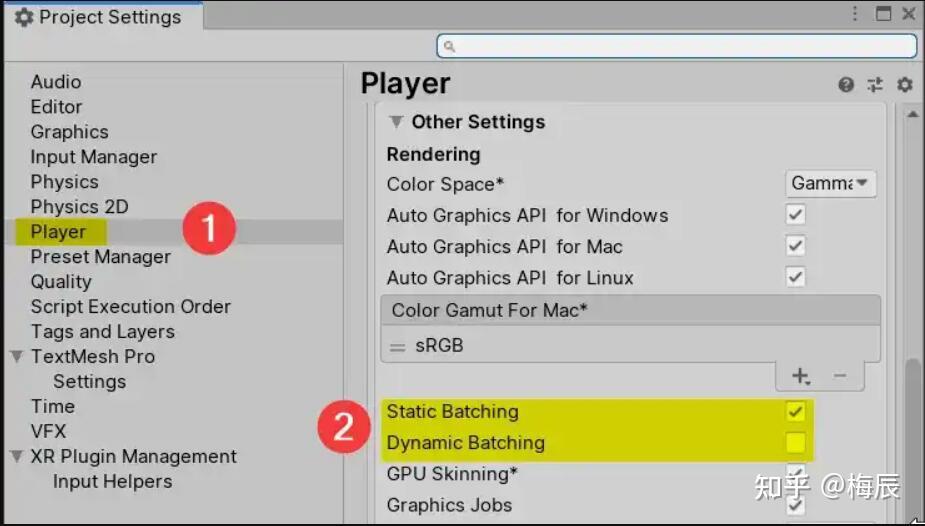Maximize the Project Settings window
This screenshot has height=526, width=925.
(x=883, y=14)
